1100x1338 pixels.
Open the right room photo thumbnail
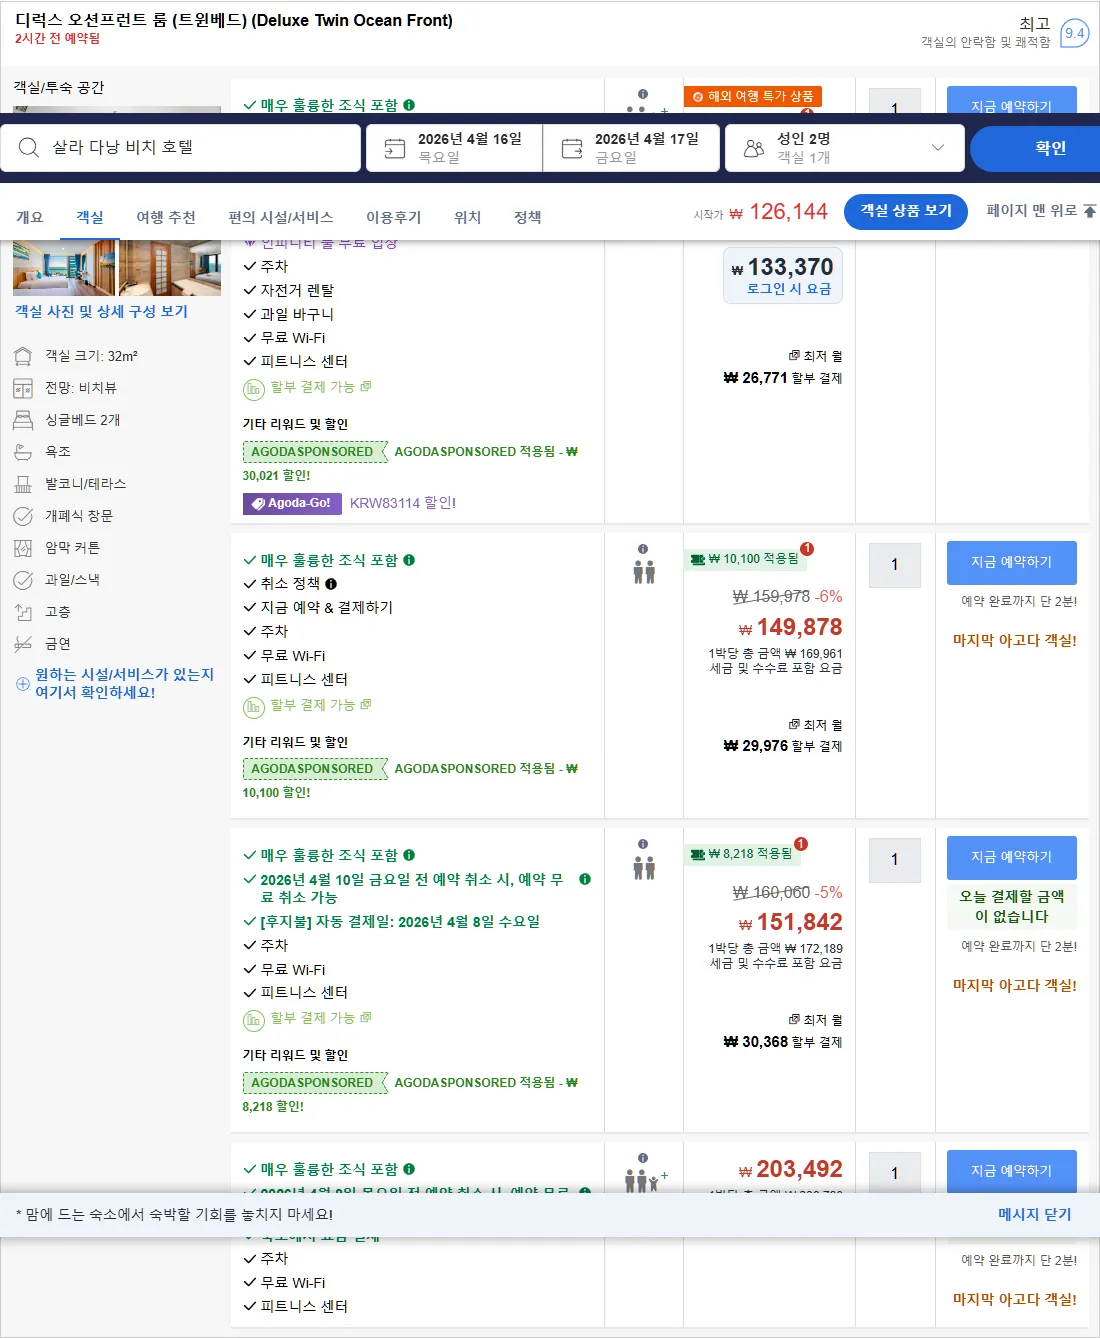pos(170,267)
